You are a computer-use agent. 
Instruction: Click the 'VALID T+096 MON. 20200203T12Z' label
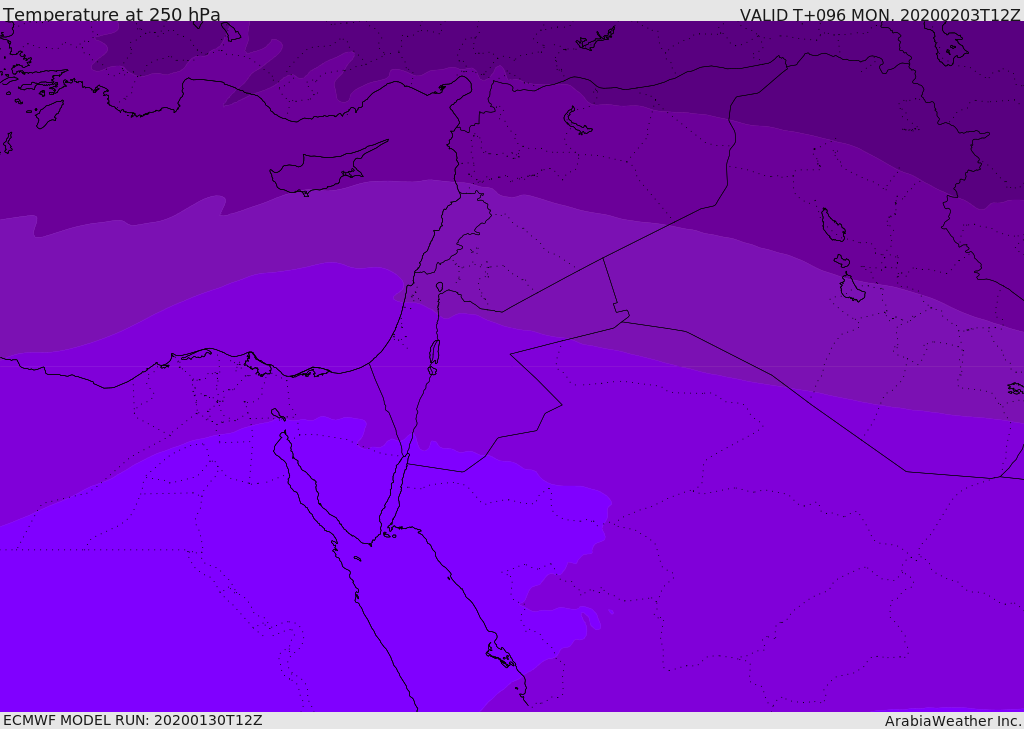click(x=880, y=14)
